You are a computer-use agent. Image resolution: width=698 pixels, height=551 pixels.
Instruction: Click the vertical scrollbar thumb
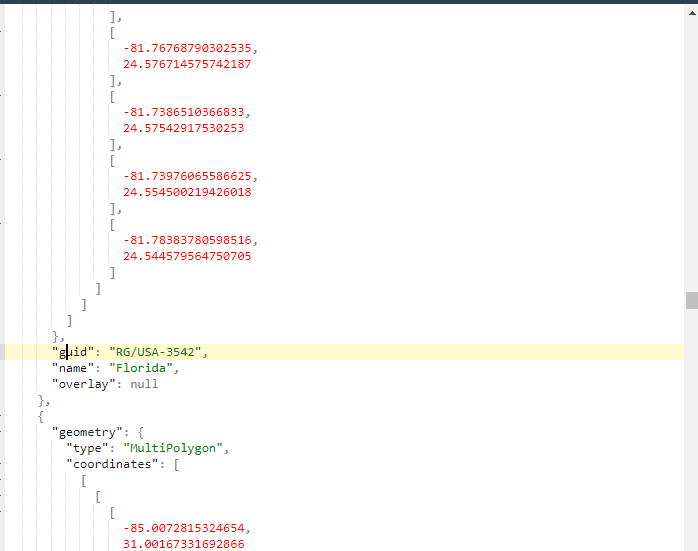(x=692, y=300)
